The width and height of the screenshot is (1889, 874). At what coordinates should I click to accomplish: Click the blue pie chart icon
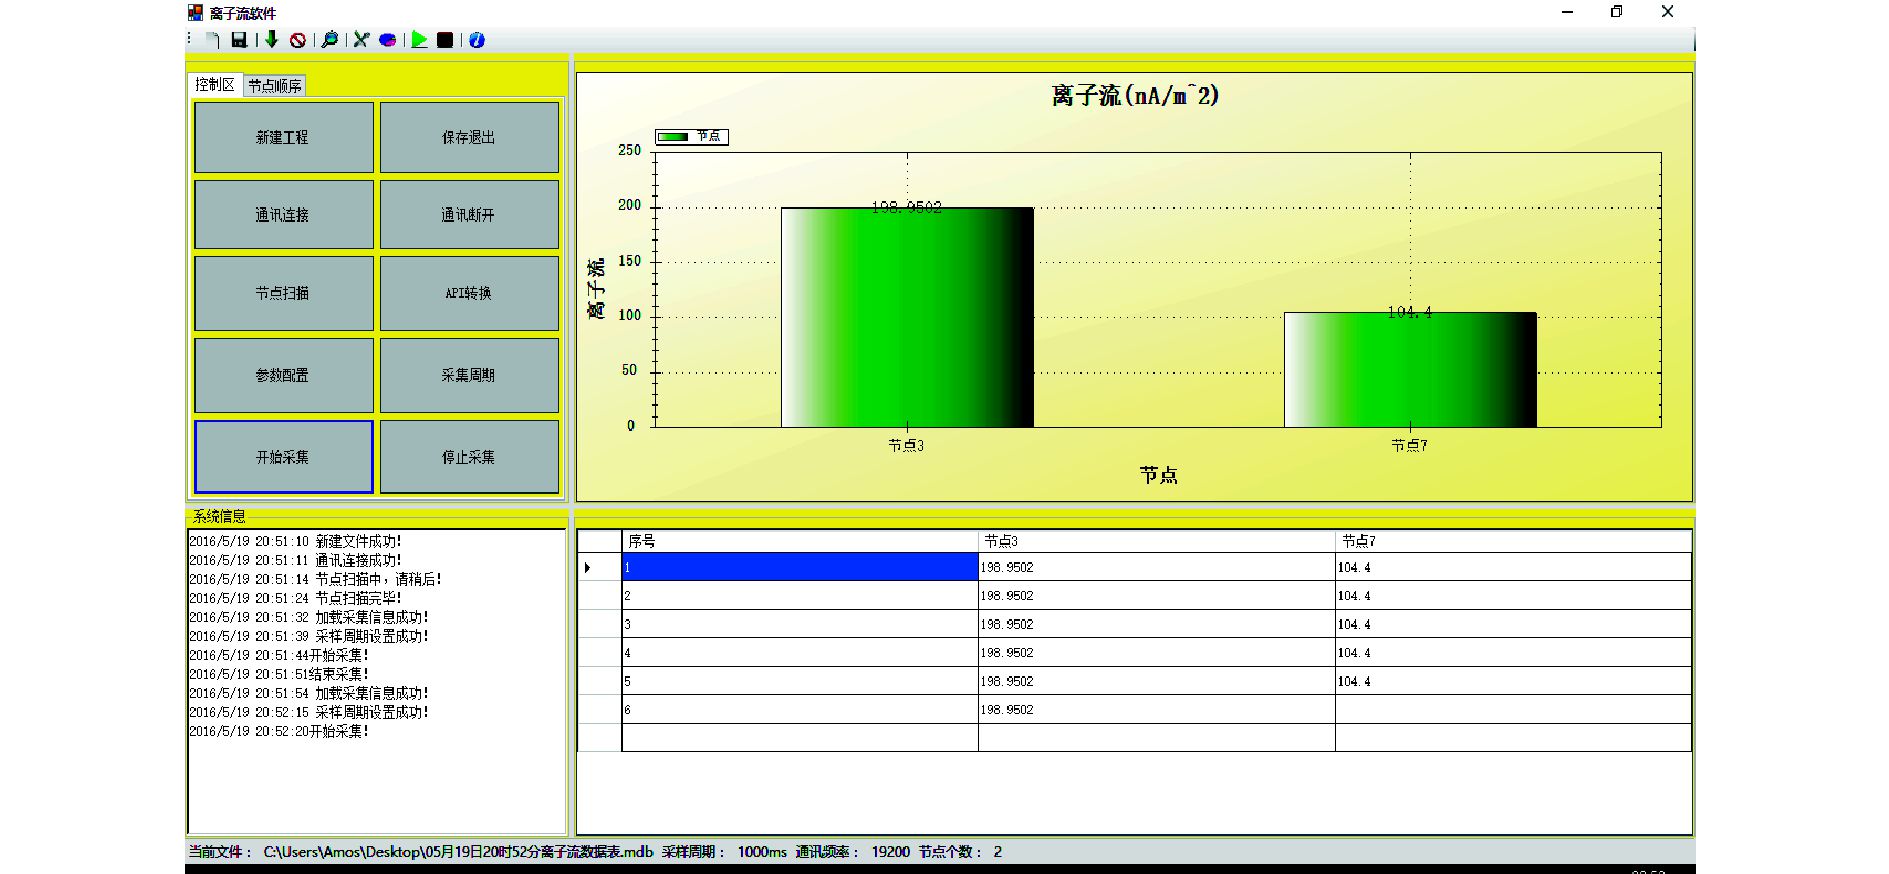(387, 40)
